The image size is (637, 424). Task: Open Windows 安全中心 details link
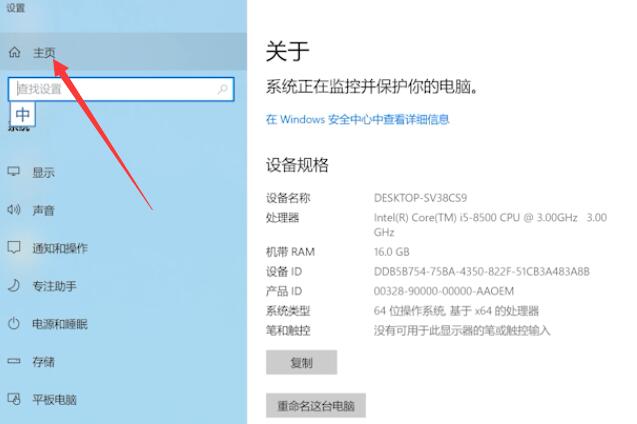click(x=358, y=119)
